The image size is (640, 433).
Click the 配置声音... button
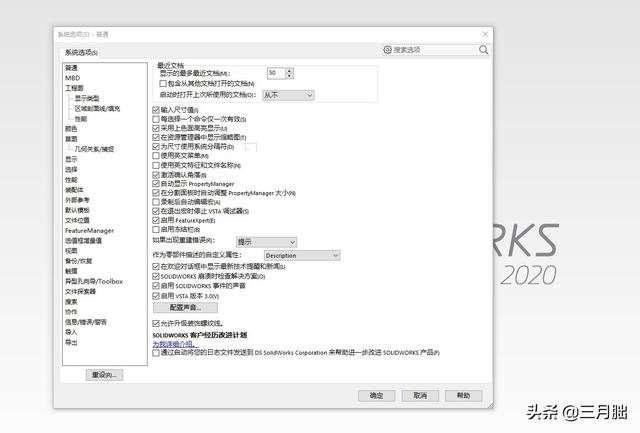tap(185, 307)
